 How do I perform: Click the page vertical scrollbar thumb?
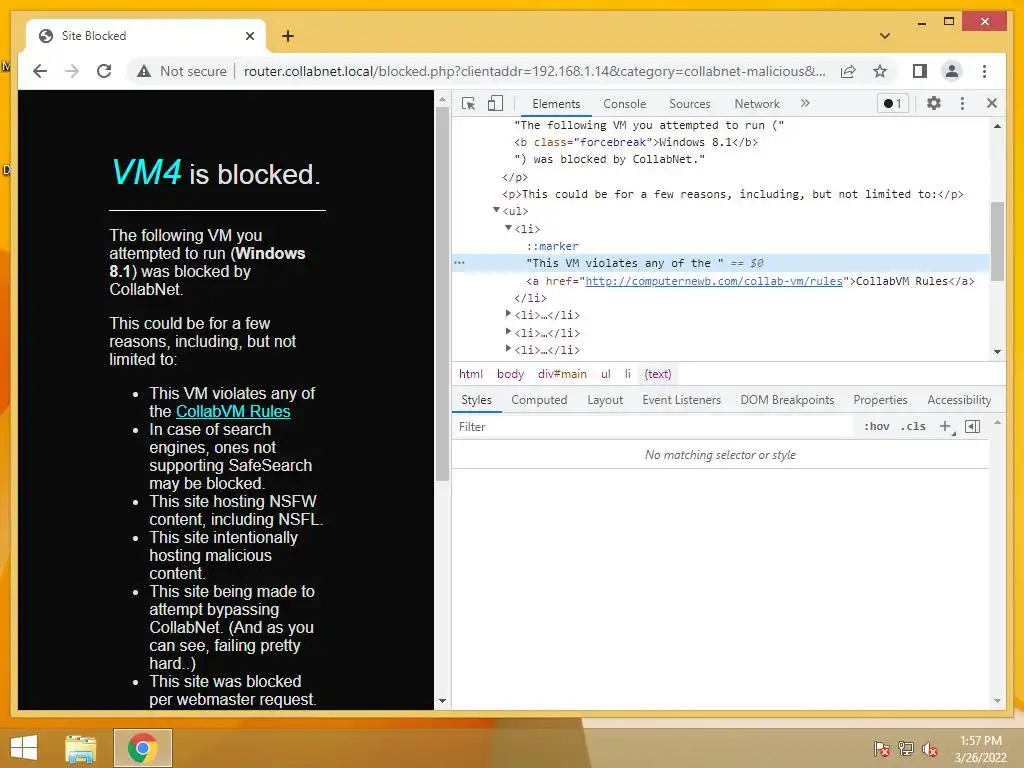point(442,294)
